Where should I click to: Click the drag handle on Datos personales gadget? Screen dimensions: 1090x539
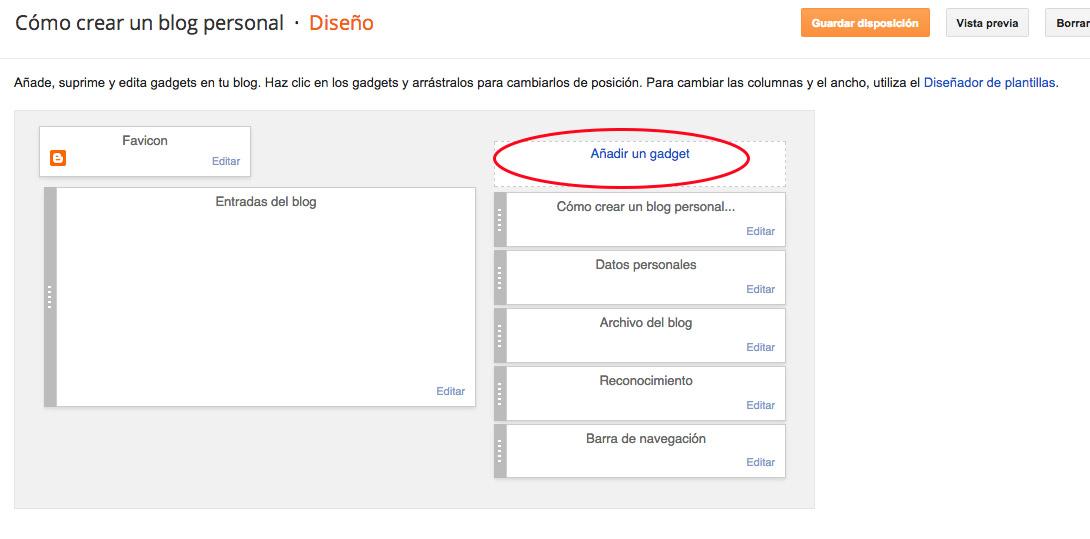coord(500,278)
